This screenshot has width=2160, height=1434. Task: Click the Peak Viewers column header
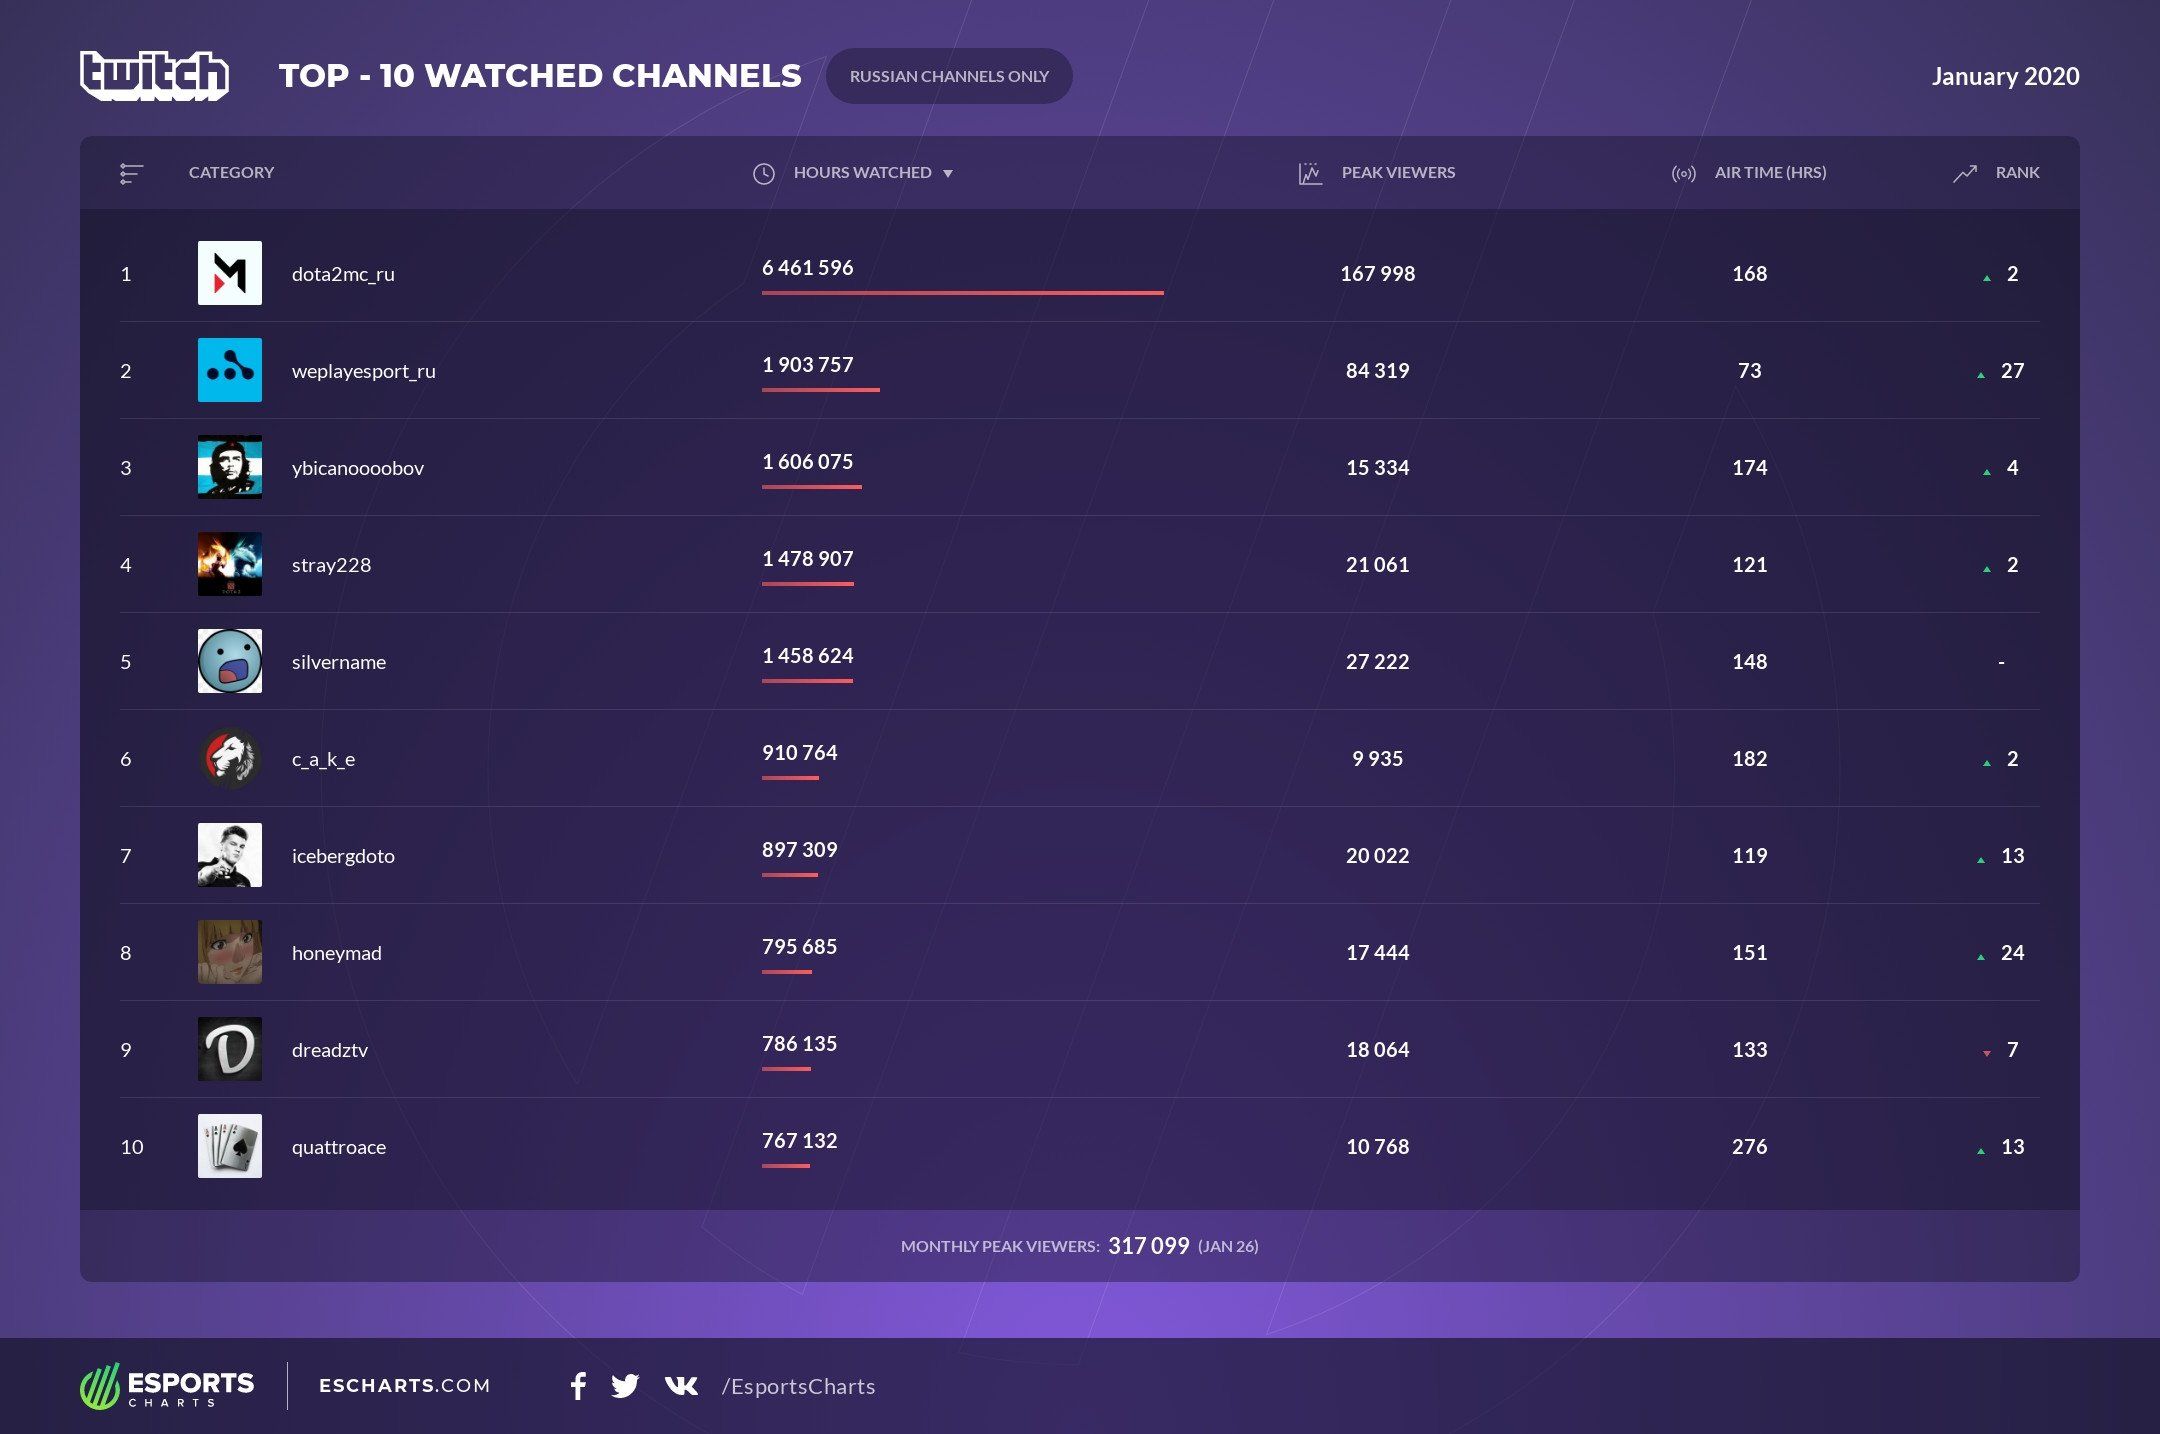click(1398, 172)
